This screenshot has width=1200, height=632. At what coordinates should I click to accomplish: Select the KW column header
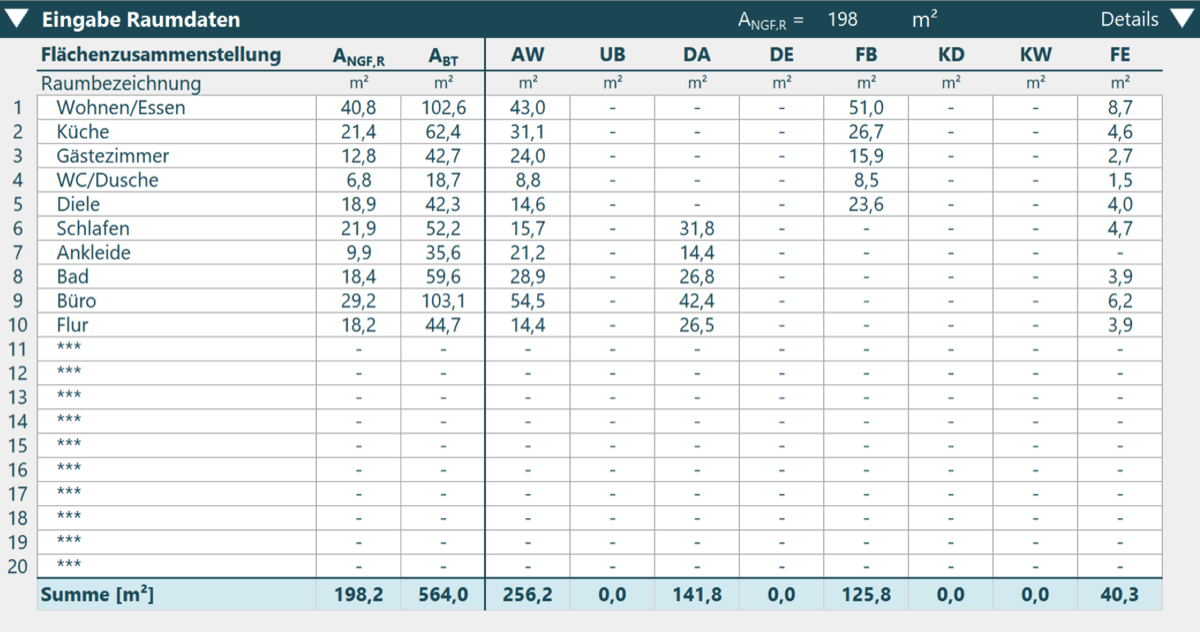coord(1036,55)
